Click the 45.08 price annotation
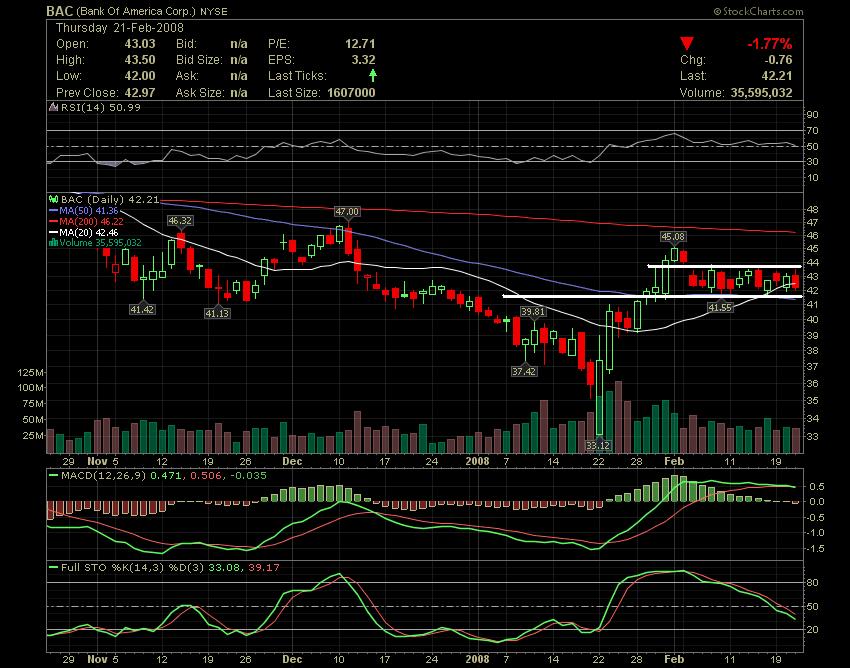Screen dimensions: 850x668 (673, 236)
